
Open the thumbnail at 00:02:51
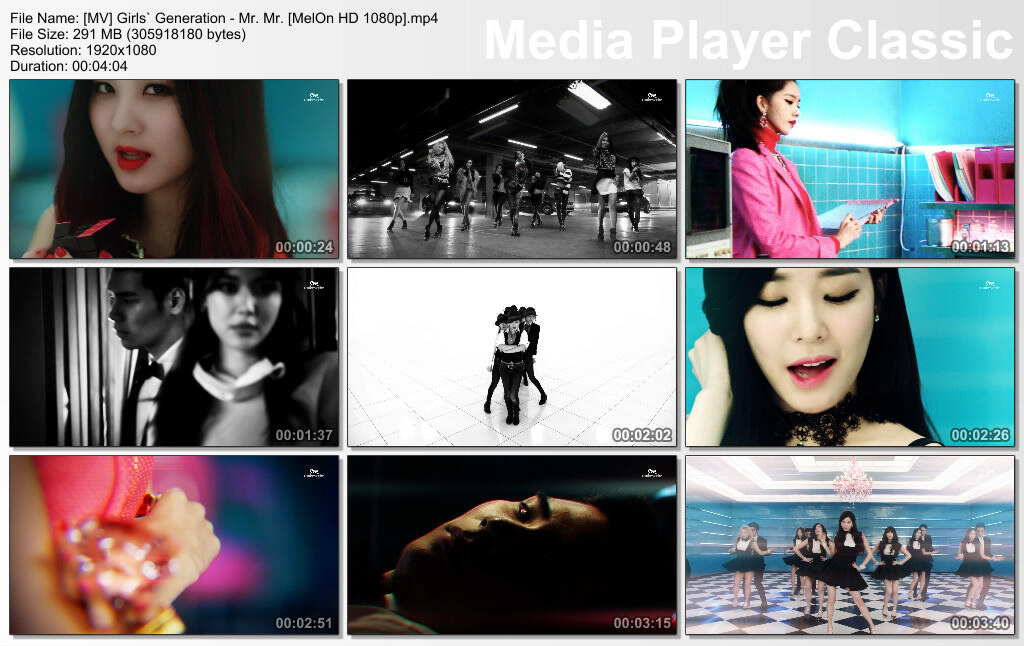174,545
